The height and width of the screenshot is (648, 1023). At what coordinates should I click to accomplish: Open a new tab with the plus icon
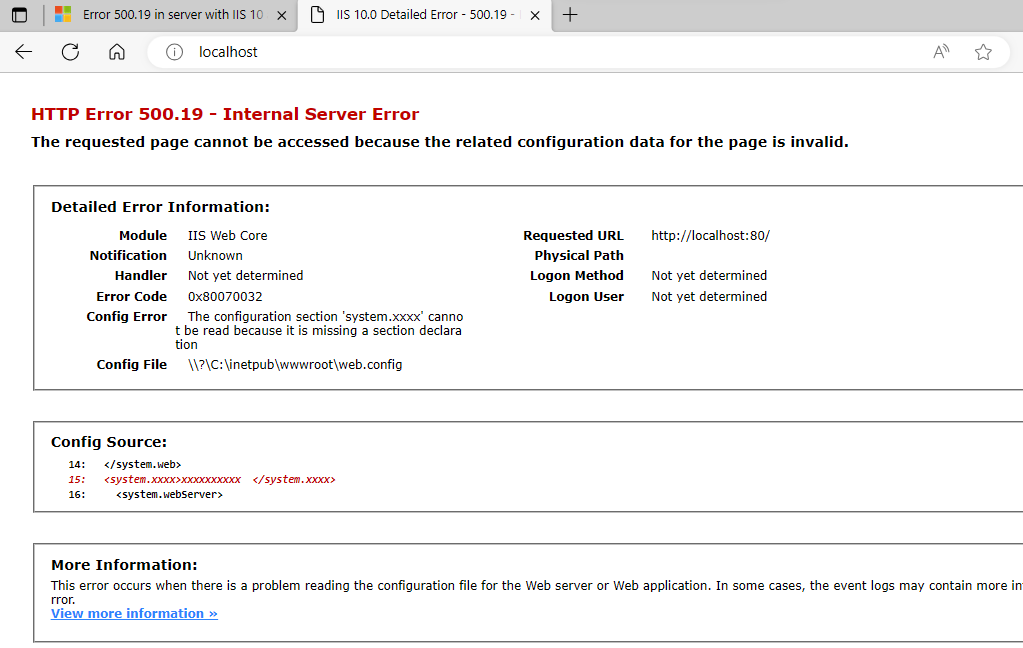570,15
